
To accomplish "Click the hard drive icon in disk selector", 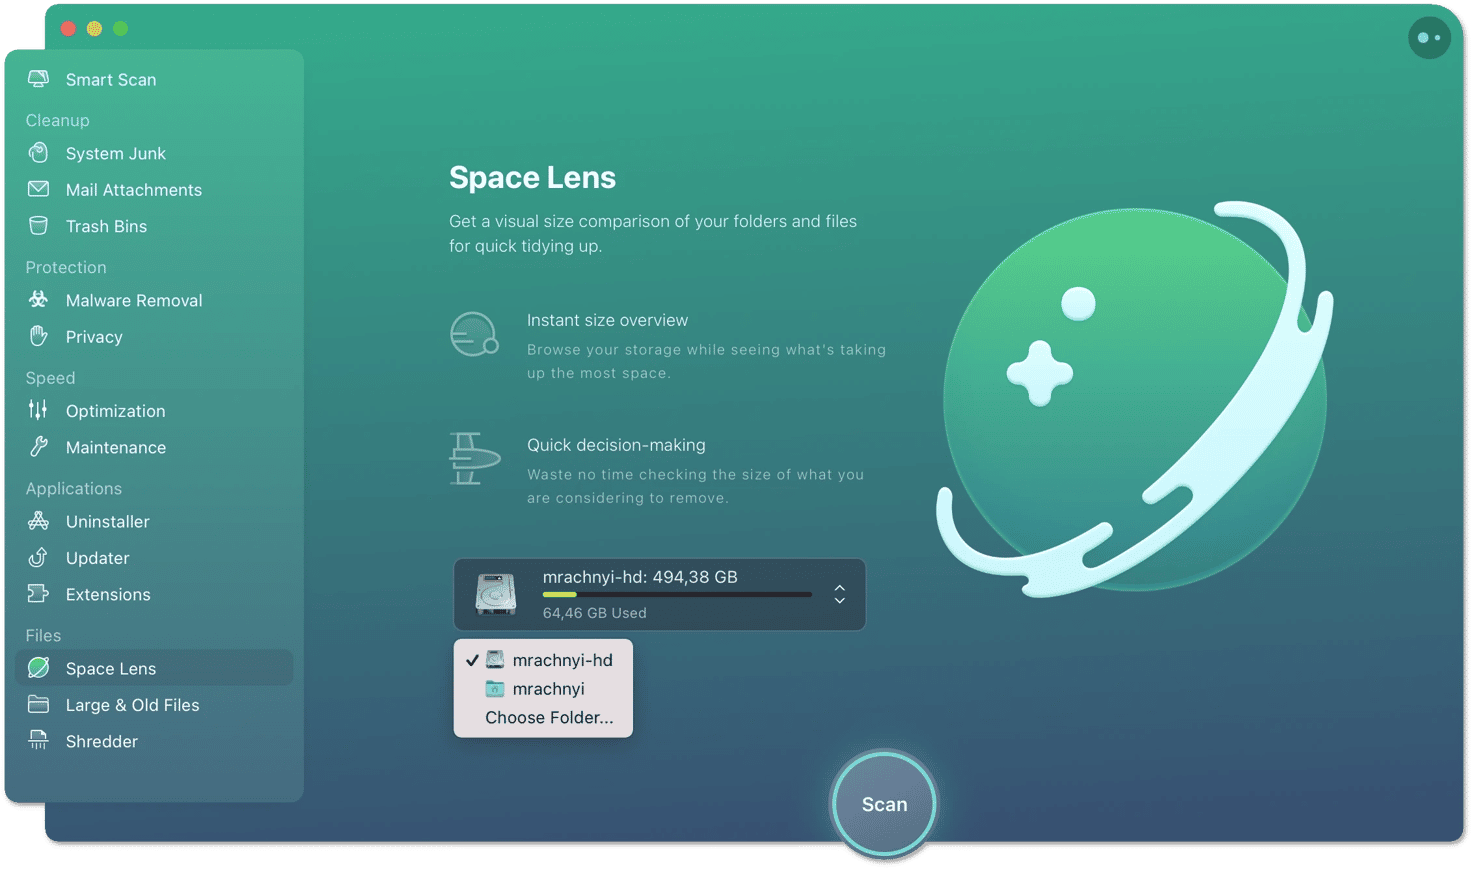I will [x=495, y=594].
